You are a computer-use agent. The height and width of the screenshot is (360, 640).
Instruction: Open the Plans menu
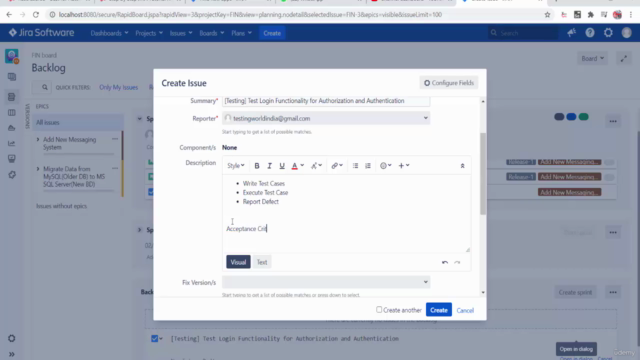pyautogui.click(x=241, y=33)
